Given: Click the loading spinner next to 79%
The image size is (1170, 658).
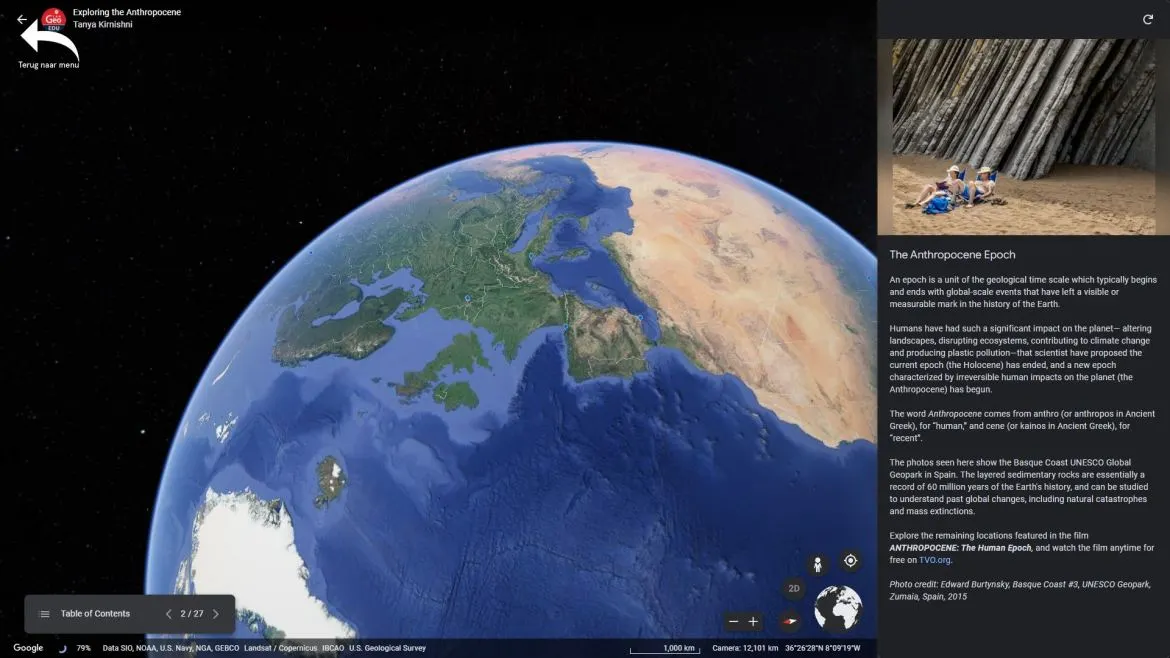Looking at the screenshot, I should click(63, 648).
